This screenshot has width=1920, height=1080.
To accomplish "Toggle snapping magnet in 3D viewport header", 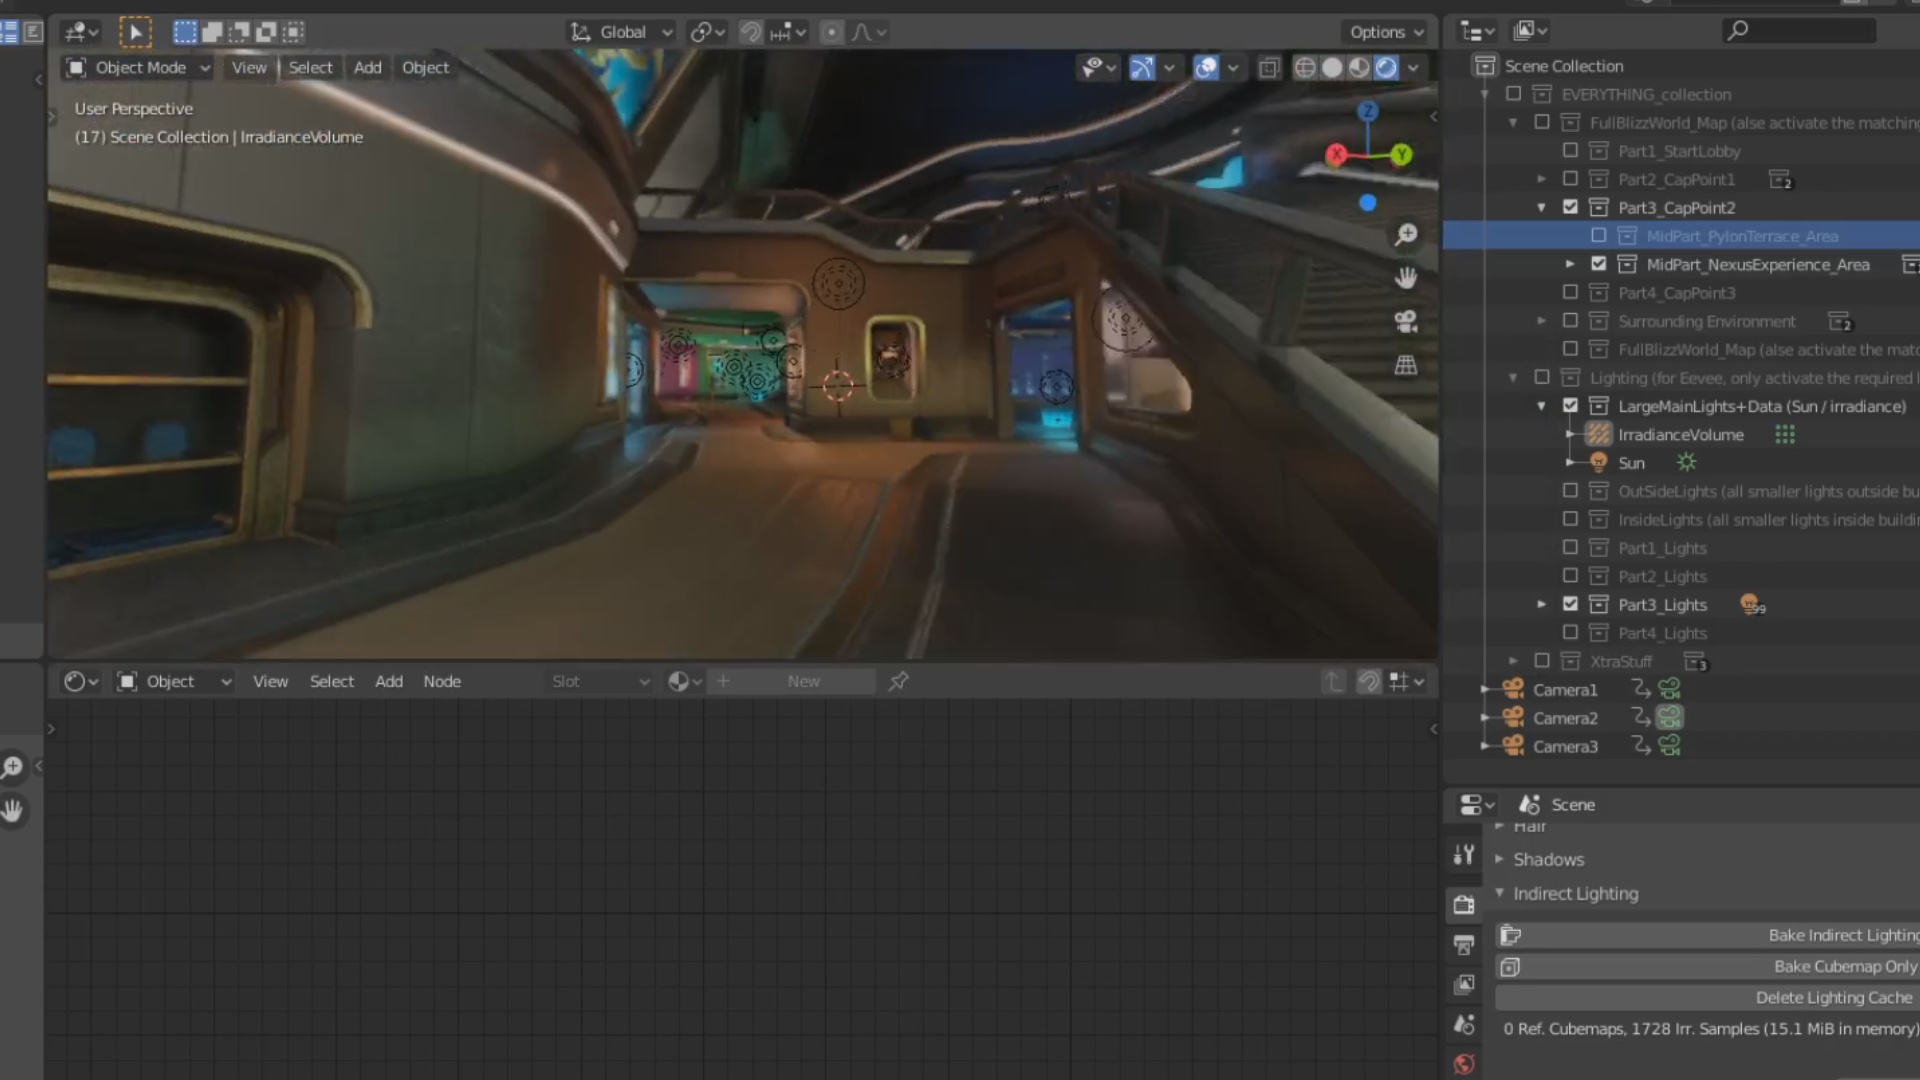I will point(751,32).
